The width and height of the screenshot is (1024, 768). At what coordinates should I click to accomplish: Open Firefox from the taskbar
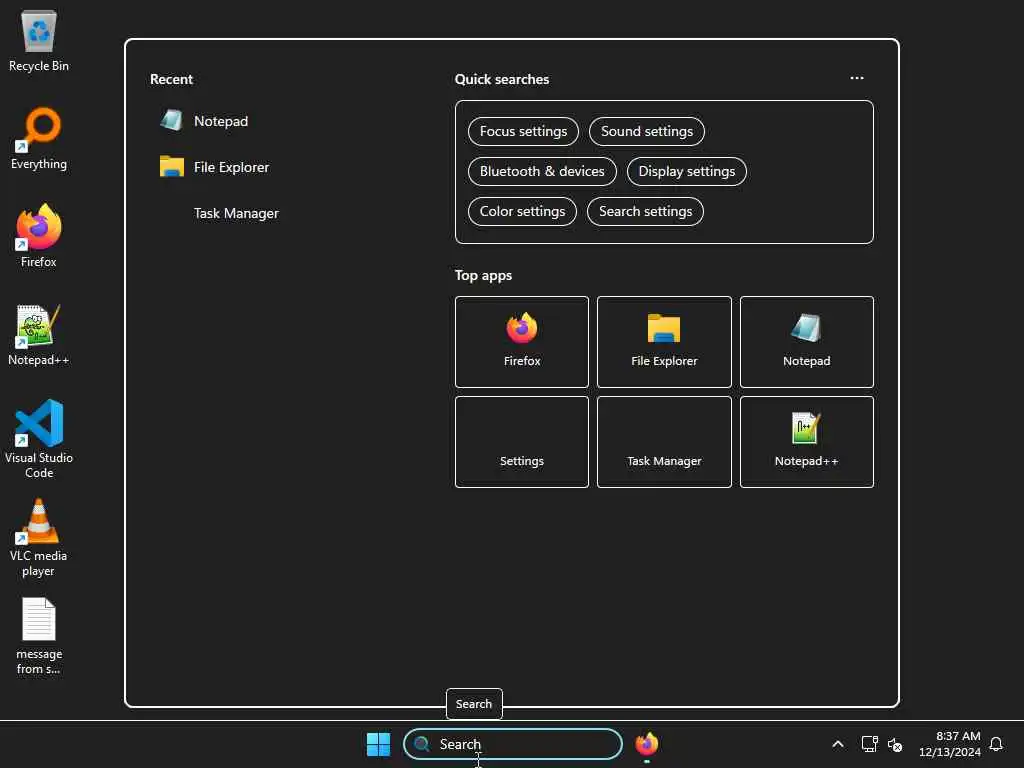click(647, 744)
